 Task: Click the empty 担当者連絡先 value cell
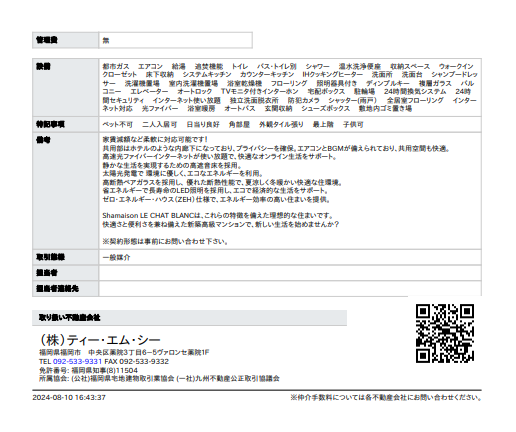290,288
